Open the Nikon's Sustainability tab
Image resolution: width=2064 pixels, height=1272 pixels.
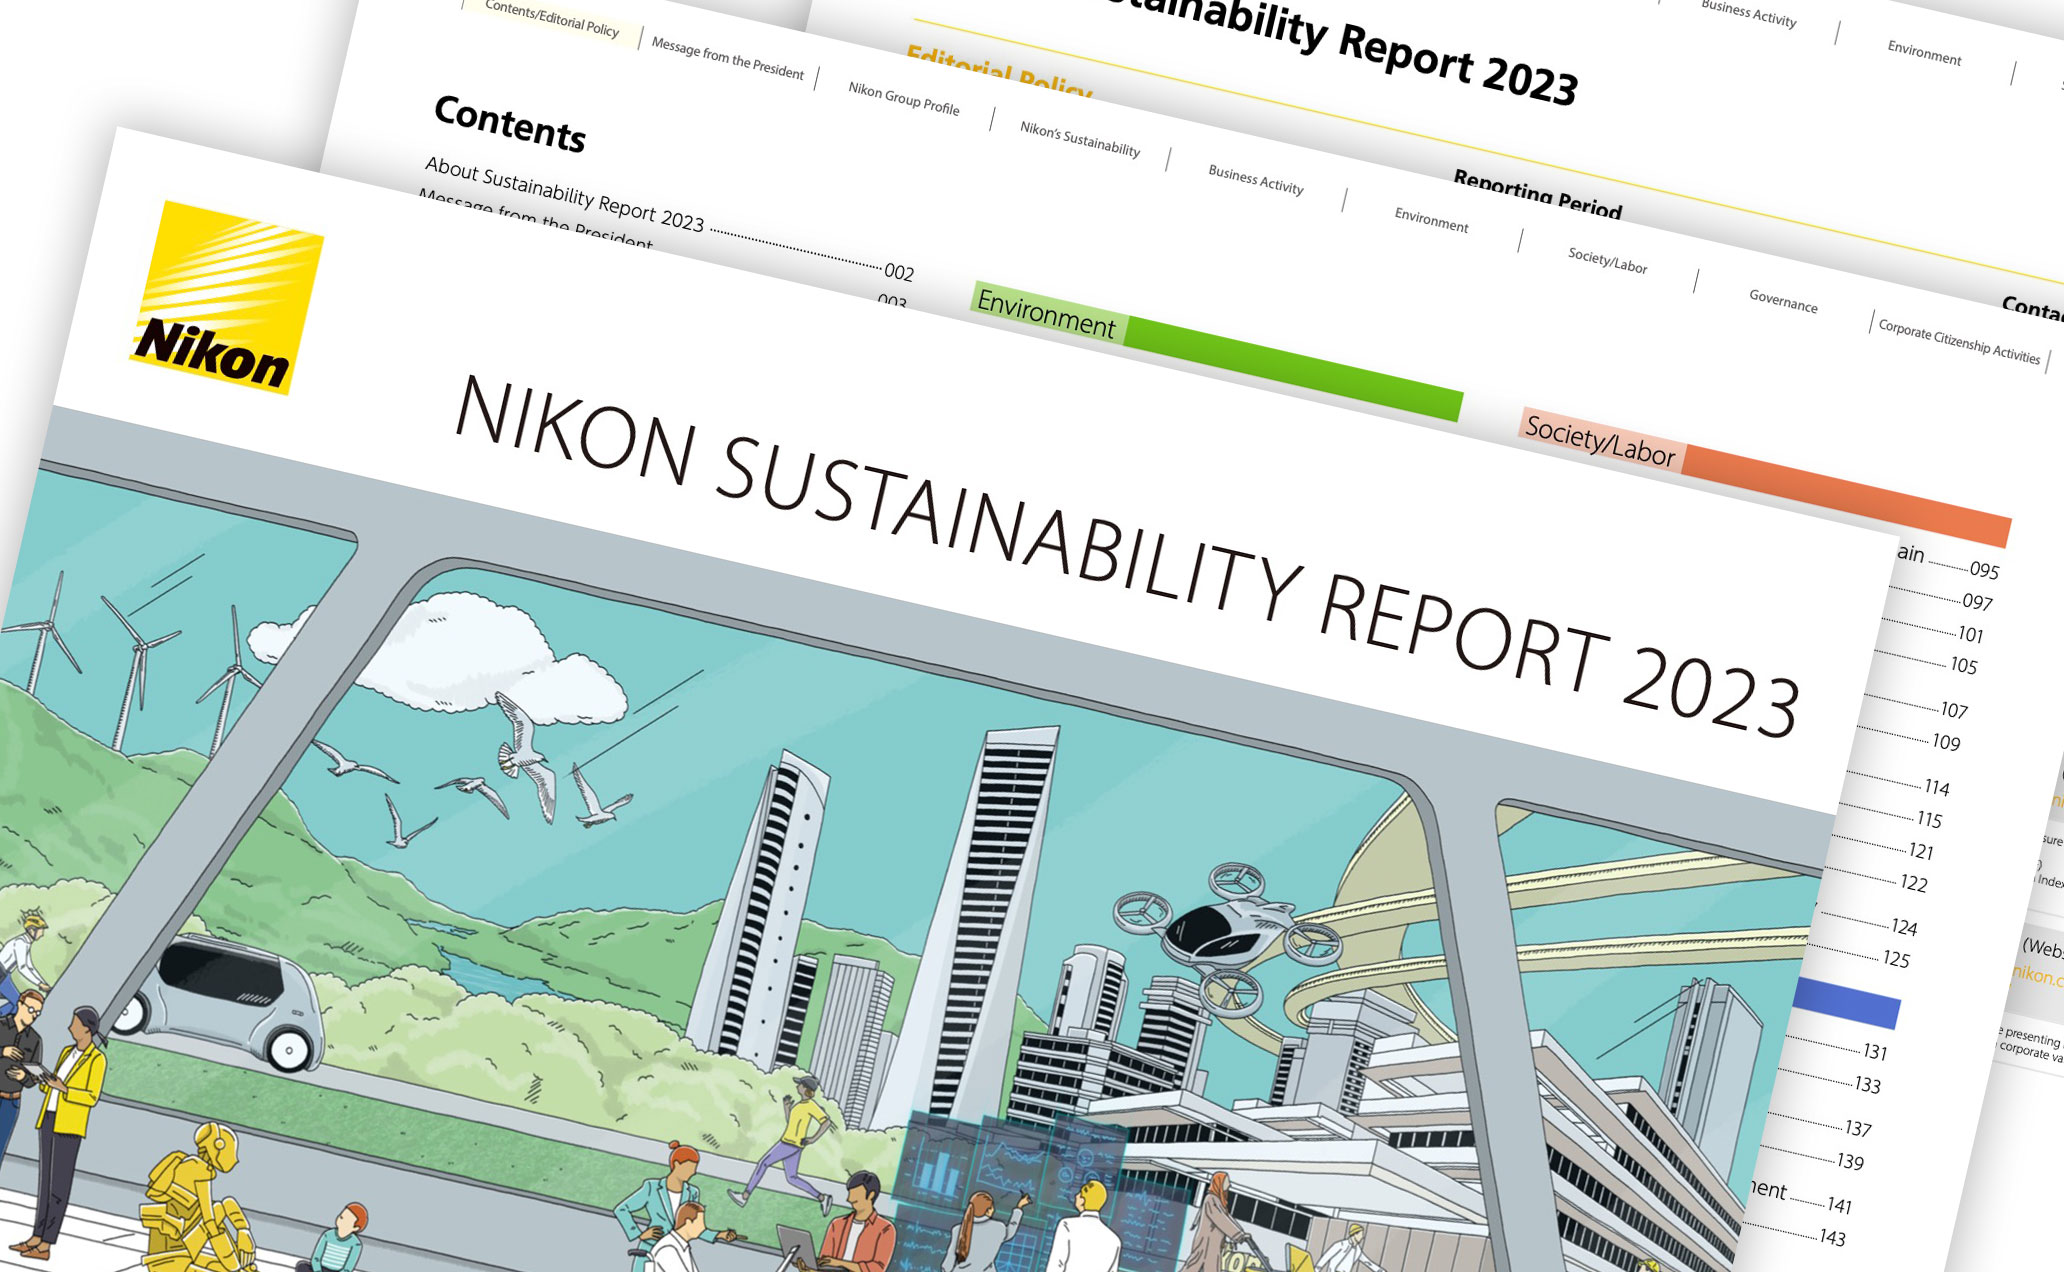coord(1080,139)
